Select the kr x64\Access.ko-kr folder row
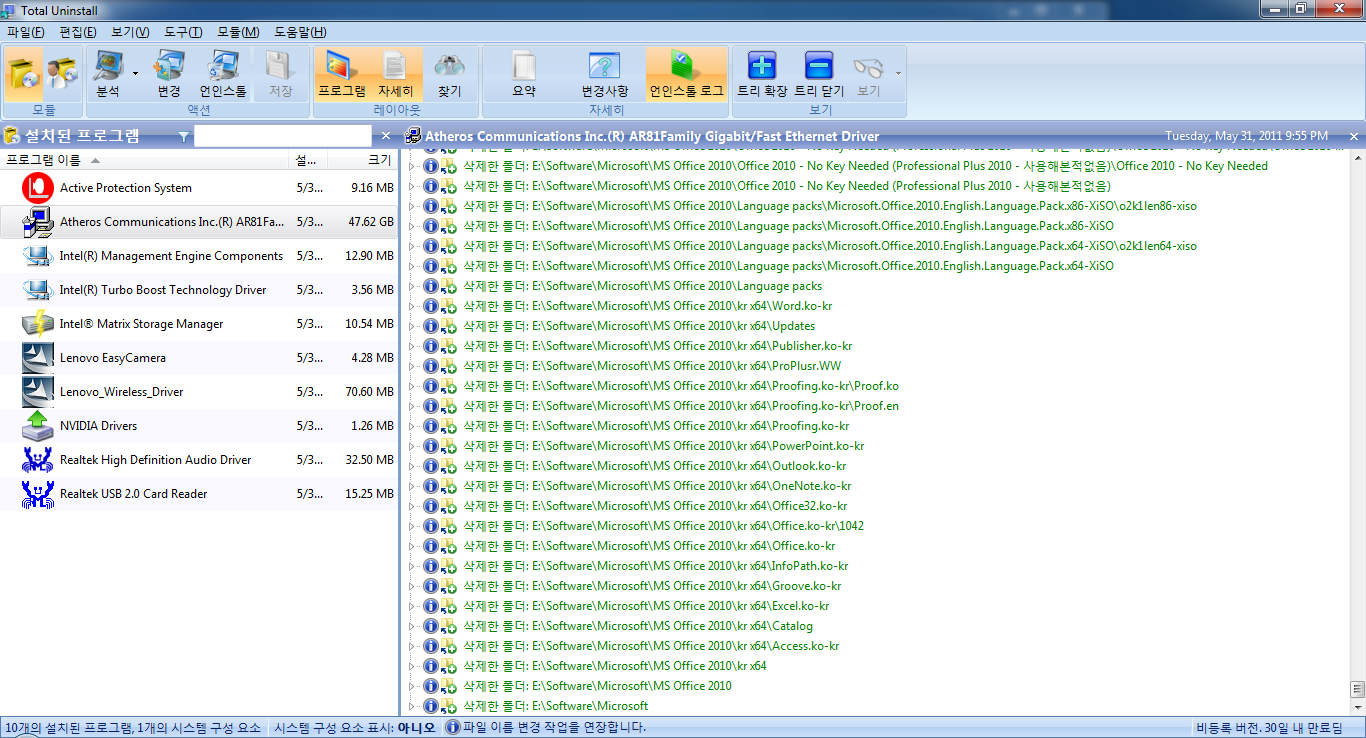 coord(651,646)
